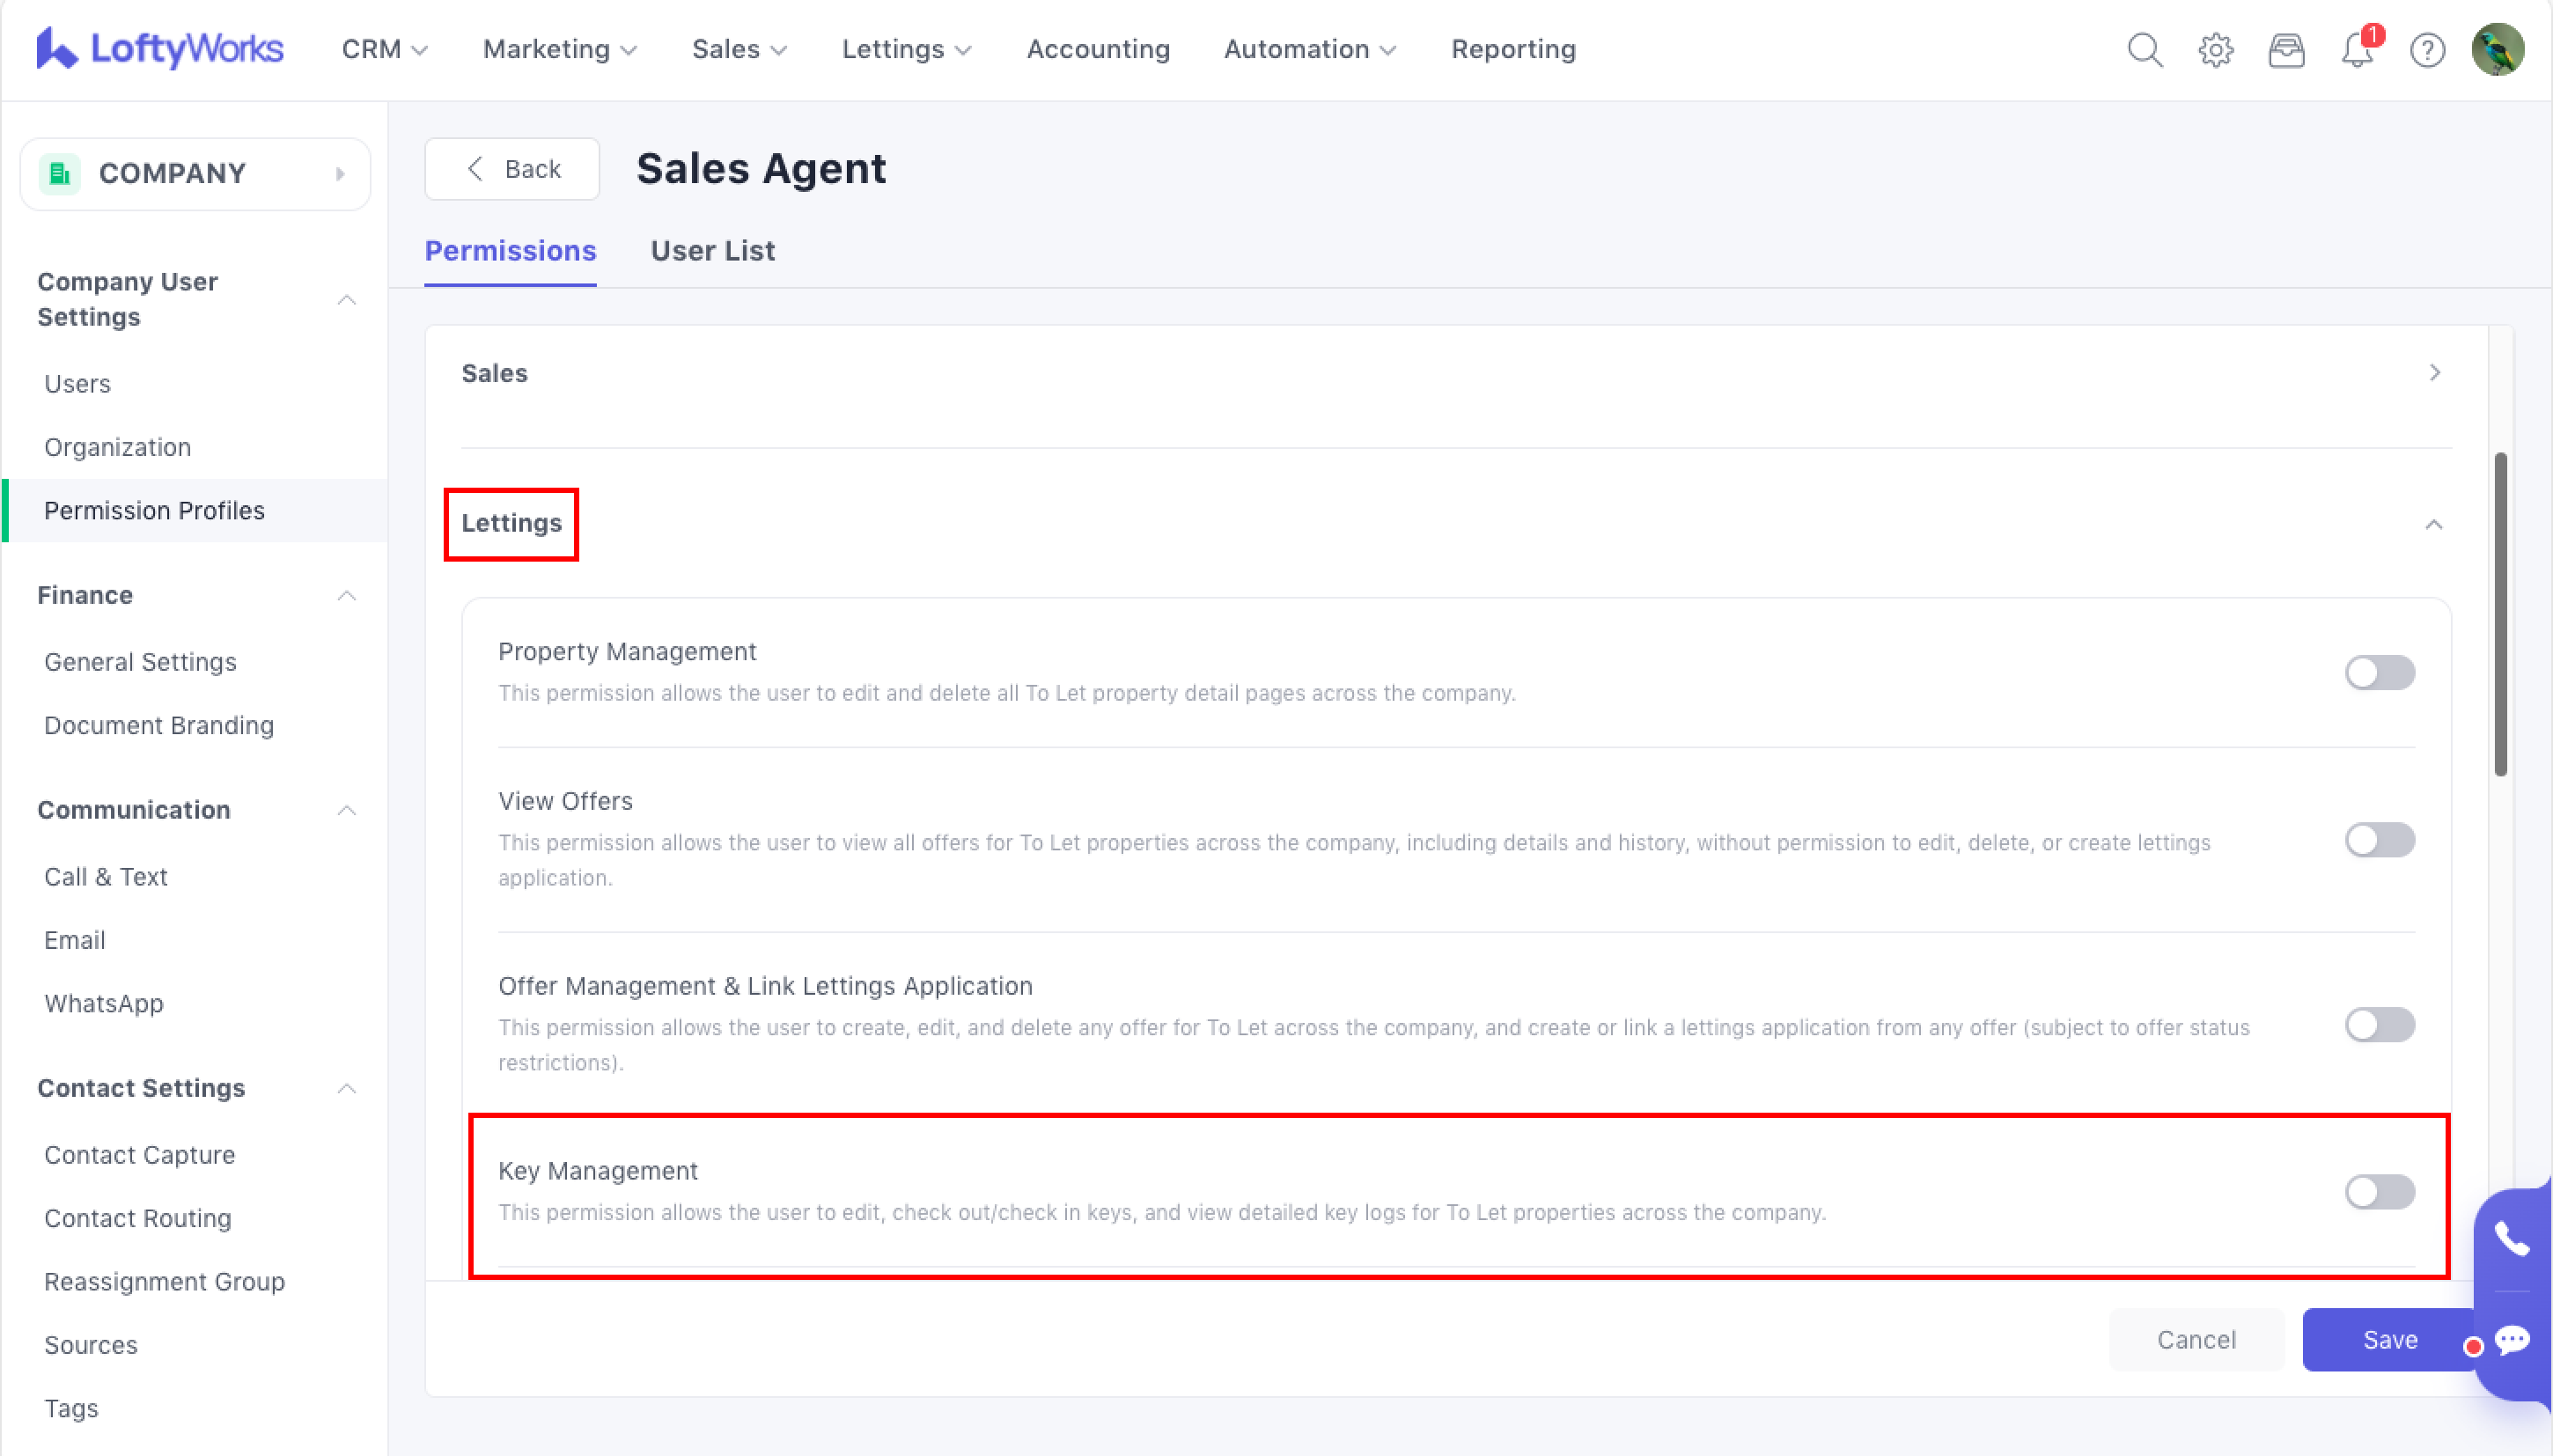Click the Back button
Image resolution: width=2553 pixels, height=1456 pixels.
512,169
